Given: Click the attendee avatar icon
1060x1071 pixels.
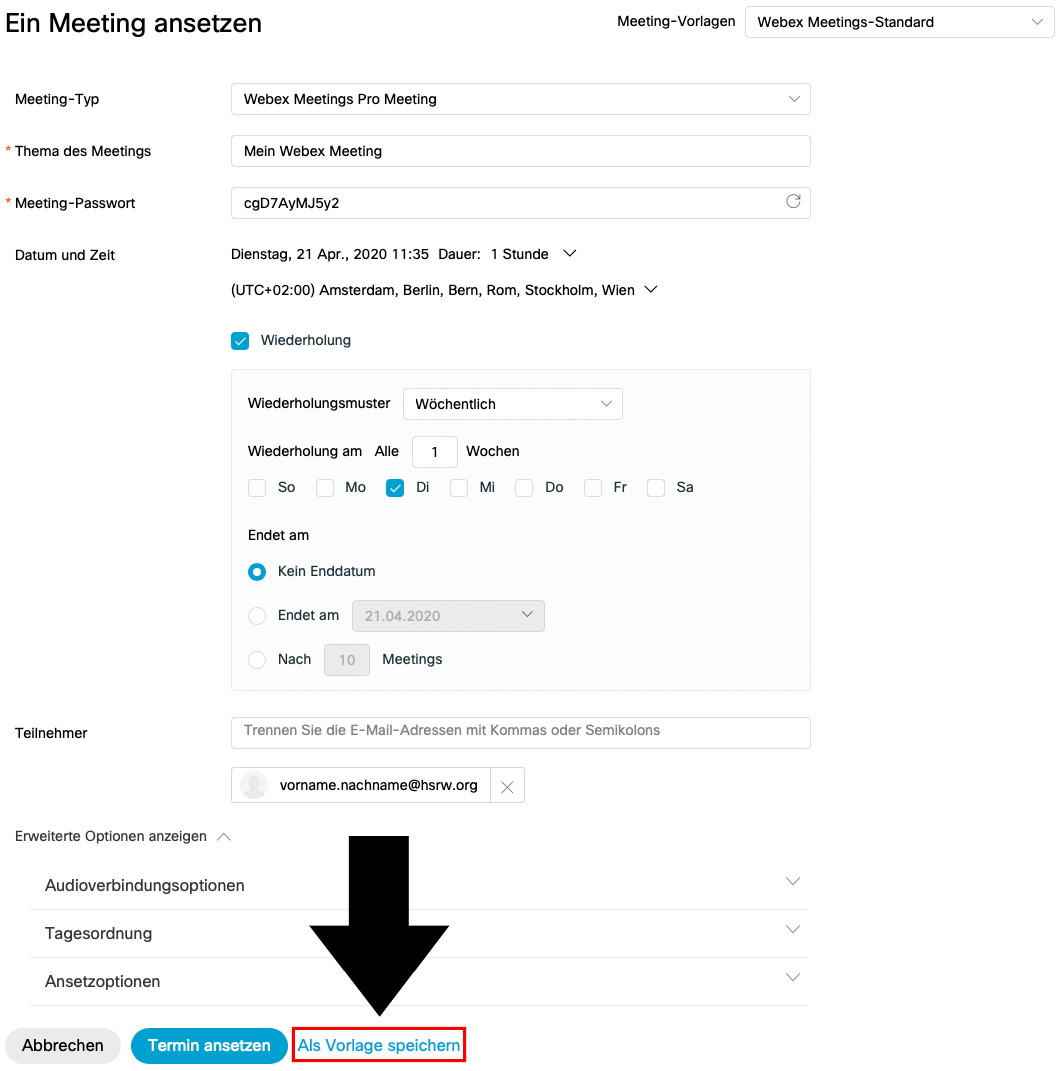Looking at the screenshot, I should (x=254, y=786).
